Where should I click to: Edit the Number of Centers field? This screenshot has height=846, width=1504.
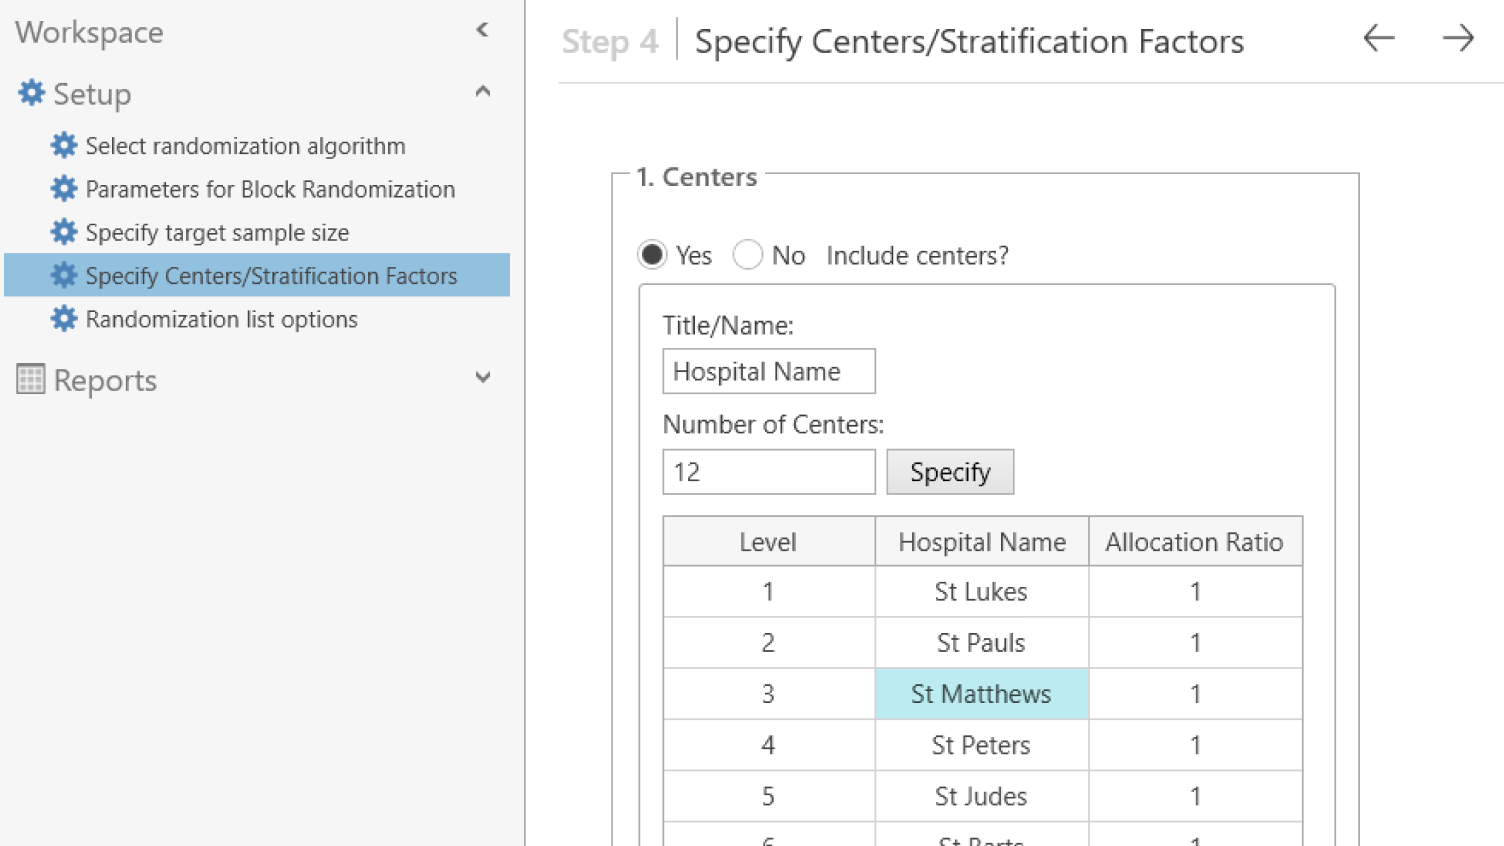point(768,471)
